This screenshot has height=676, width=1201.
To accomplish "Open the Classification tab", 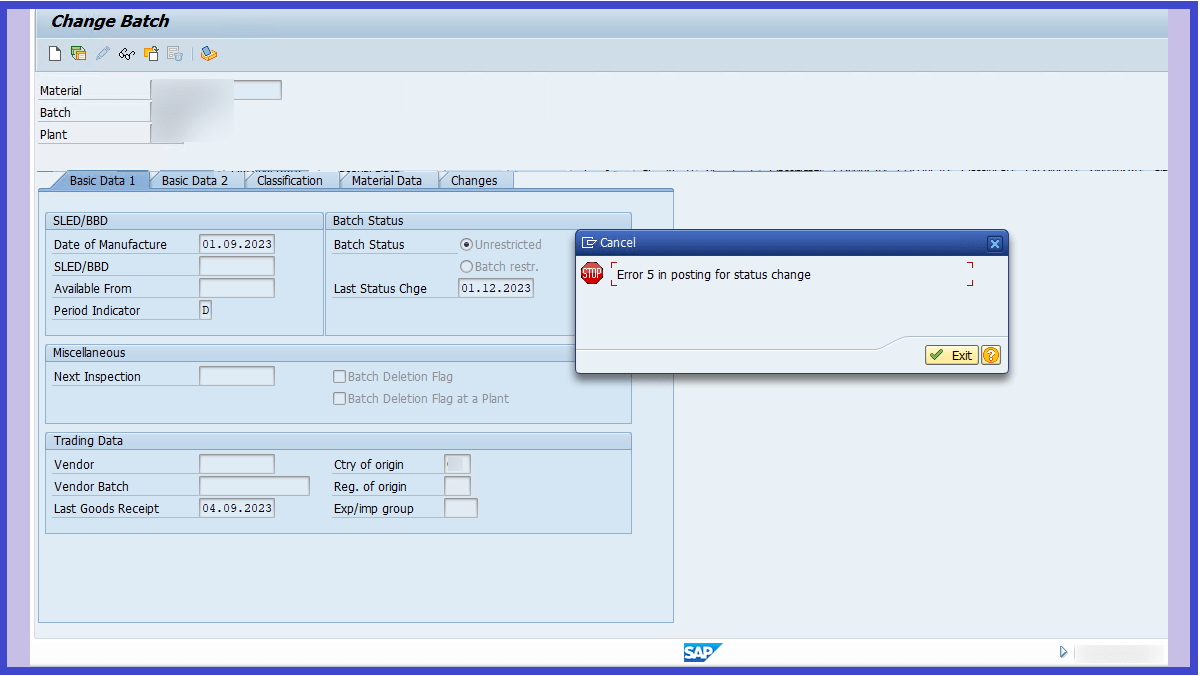I will 290,181.
